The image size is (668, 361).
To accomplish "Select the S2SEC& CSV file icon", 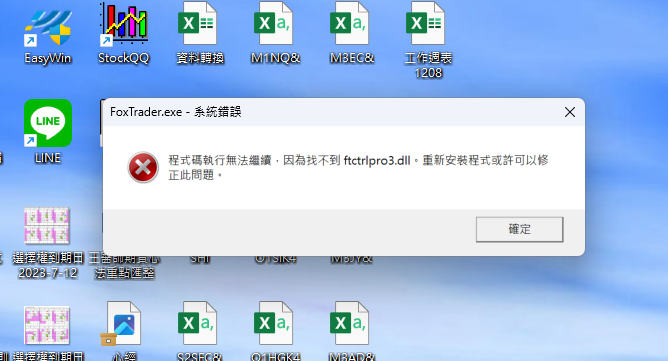I will point(197,323).
